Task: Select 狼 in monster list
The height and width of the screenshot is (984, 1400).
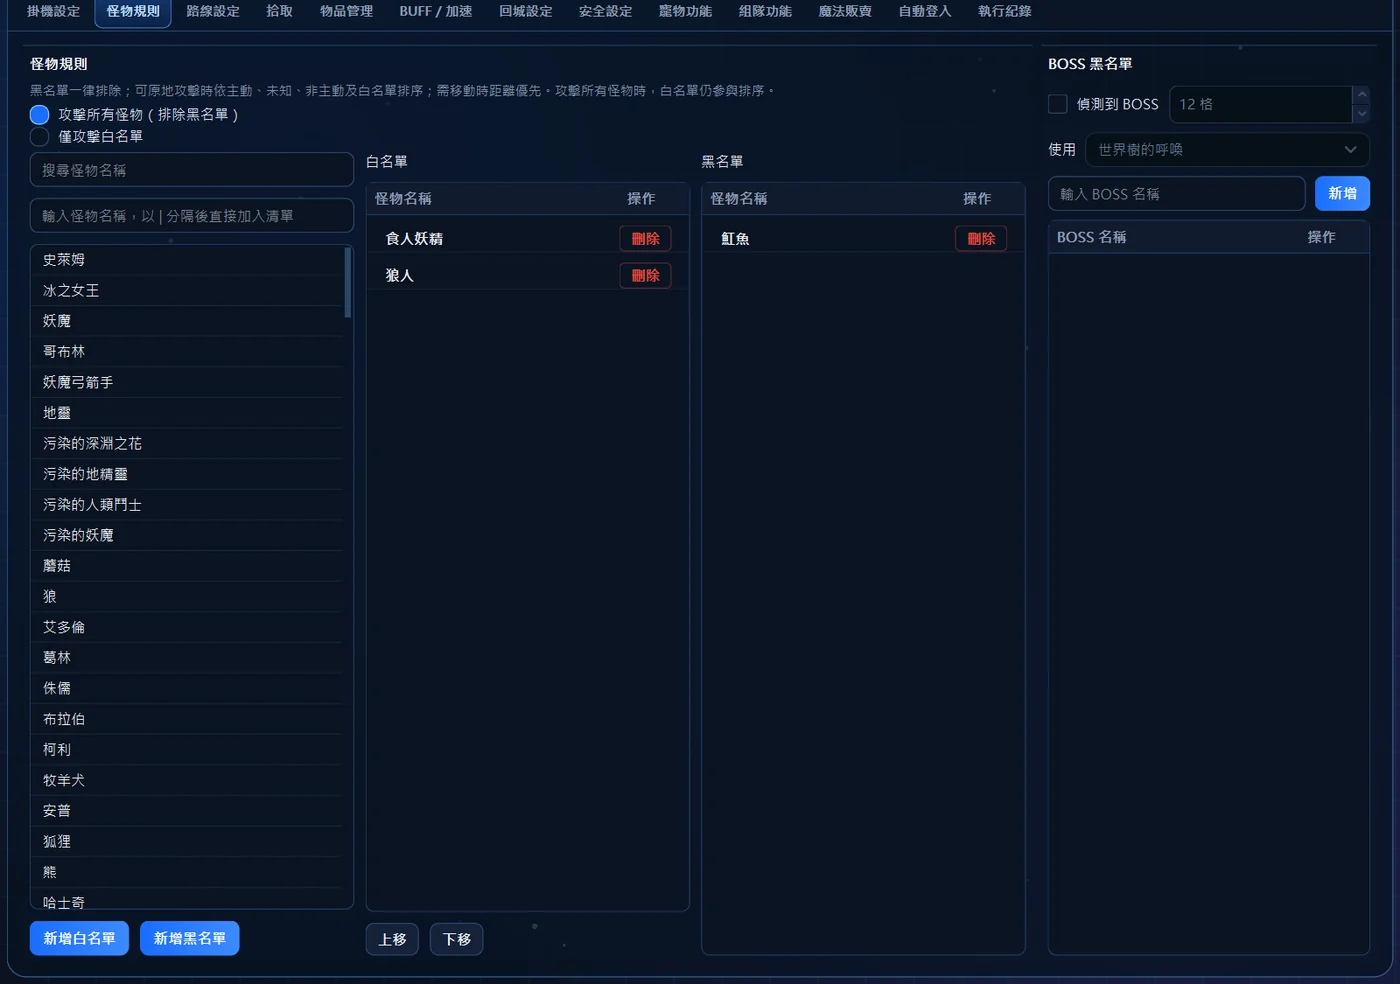Action: 187,597
